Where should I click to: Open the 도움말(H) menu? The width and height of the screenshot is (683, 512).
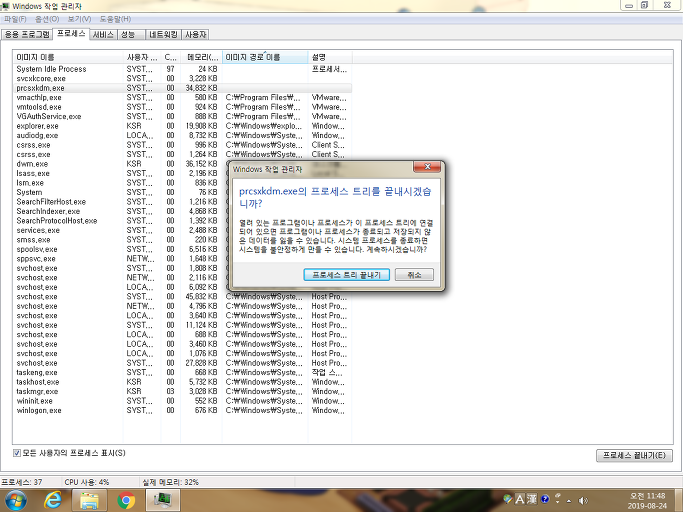[x=115, y=19]
